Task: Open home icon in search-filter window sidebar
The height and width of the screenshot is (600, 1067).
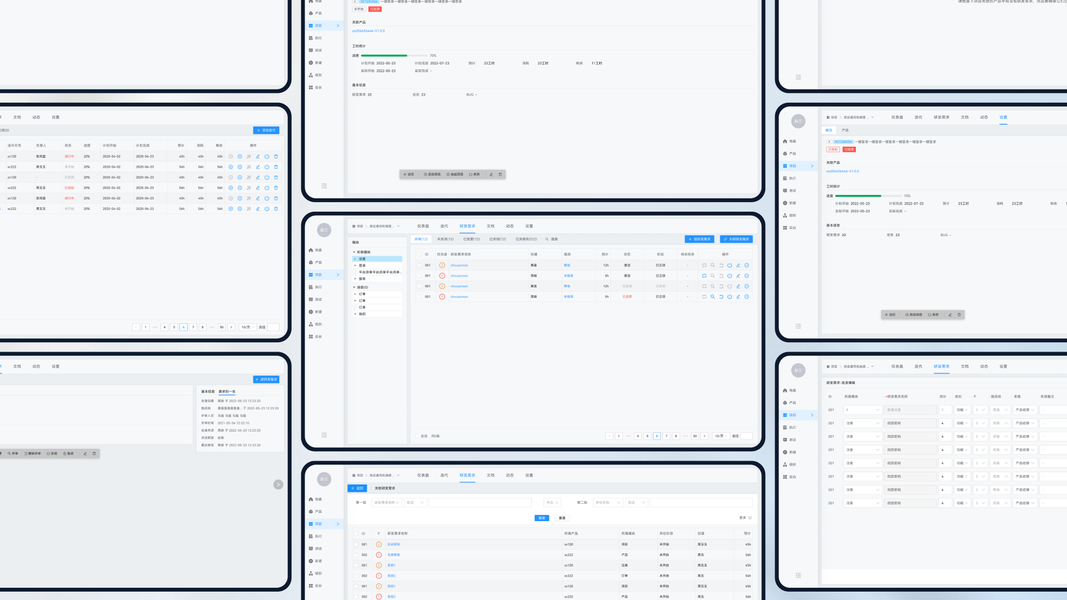Action: [311, 499]
